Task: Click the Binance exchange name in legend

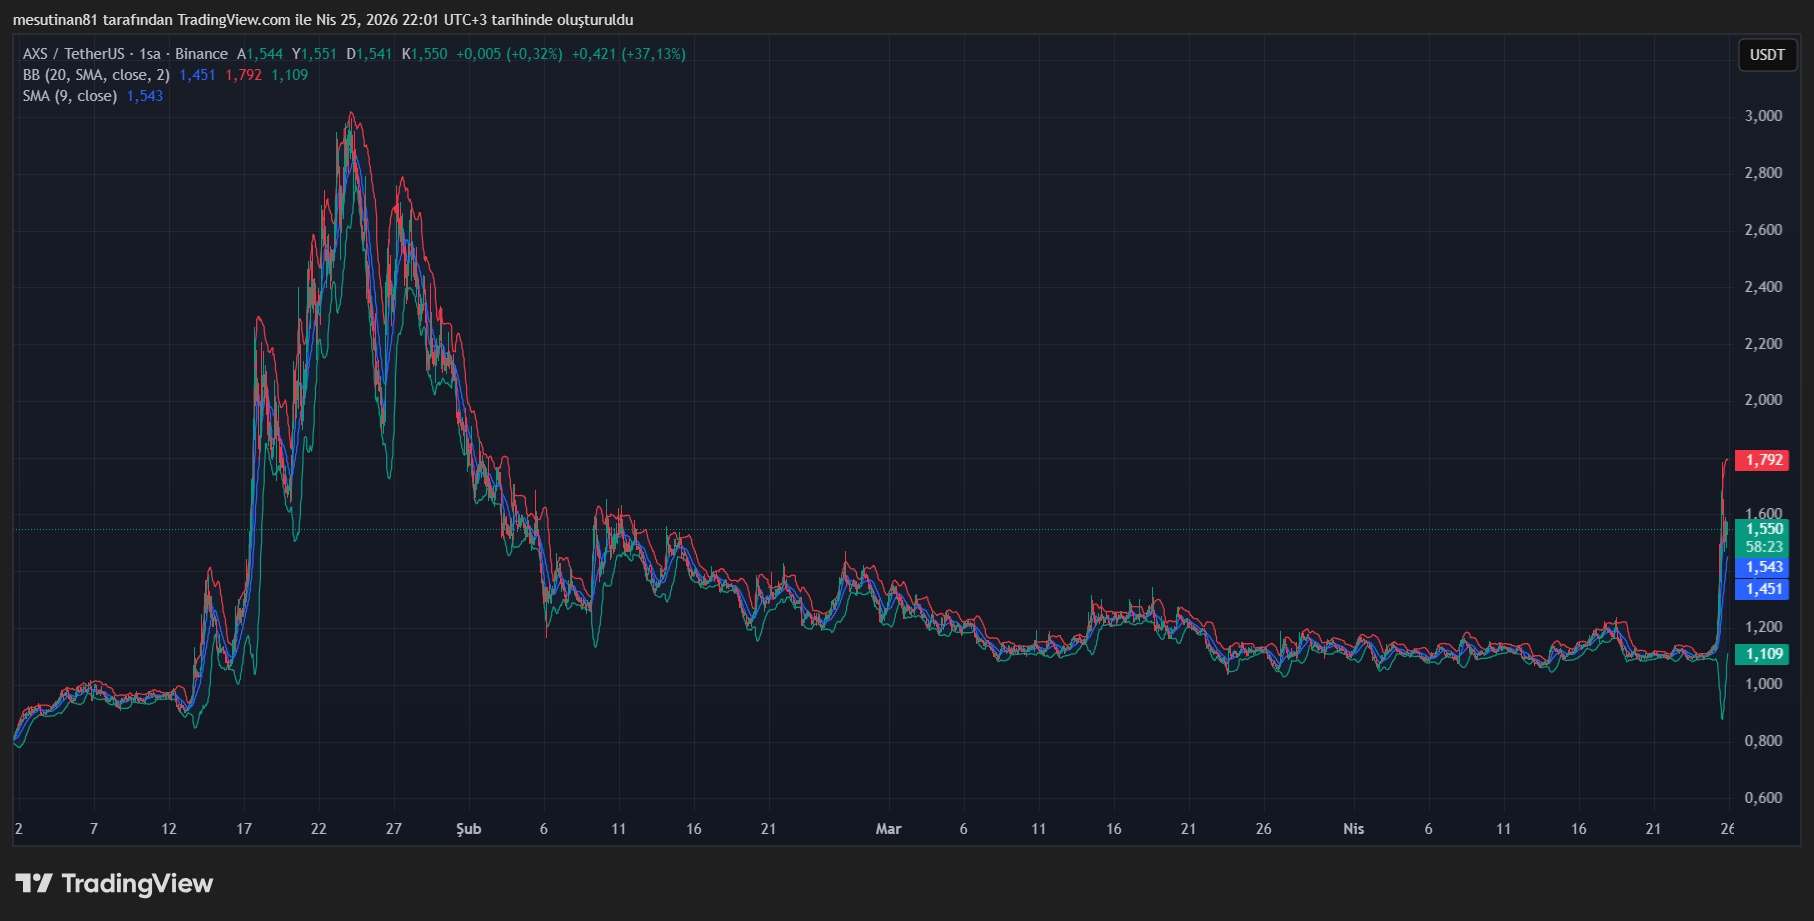Action: (201, 54)
